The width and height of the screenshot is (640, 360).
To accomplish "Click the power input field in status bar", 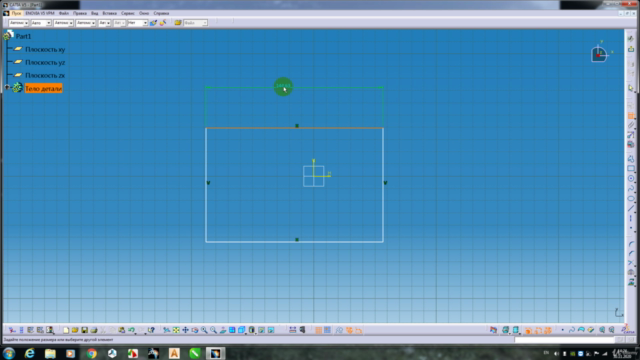I will point(564,340).
